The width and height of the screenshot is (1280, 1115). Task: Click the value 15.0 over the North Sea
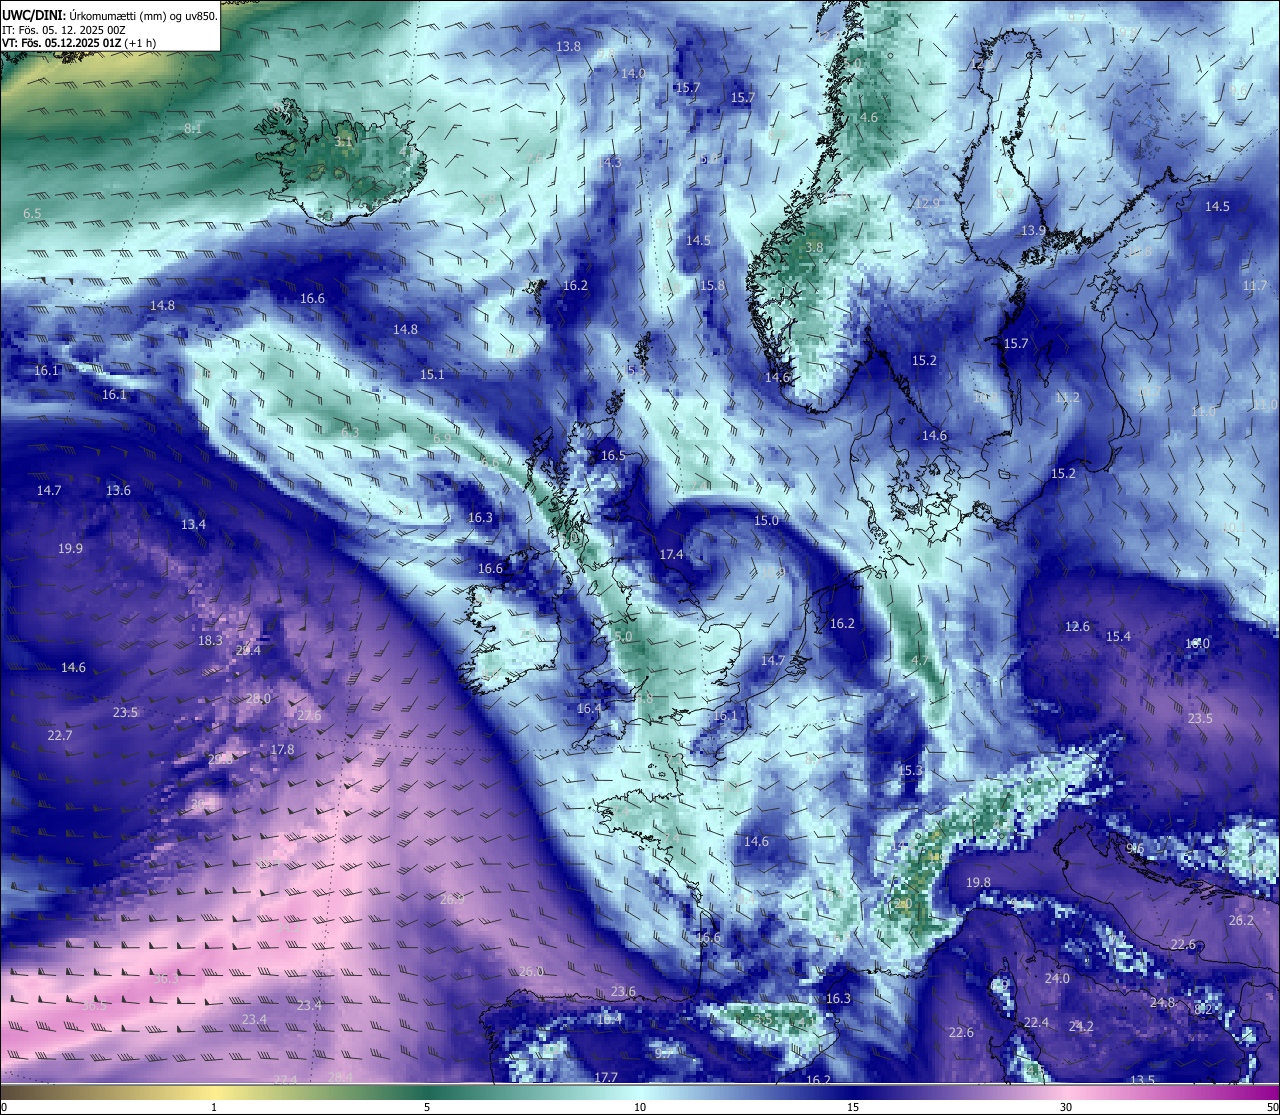point(766,521)
